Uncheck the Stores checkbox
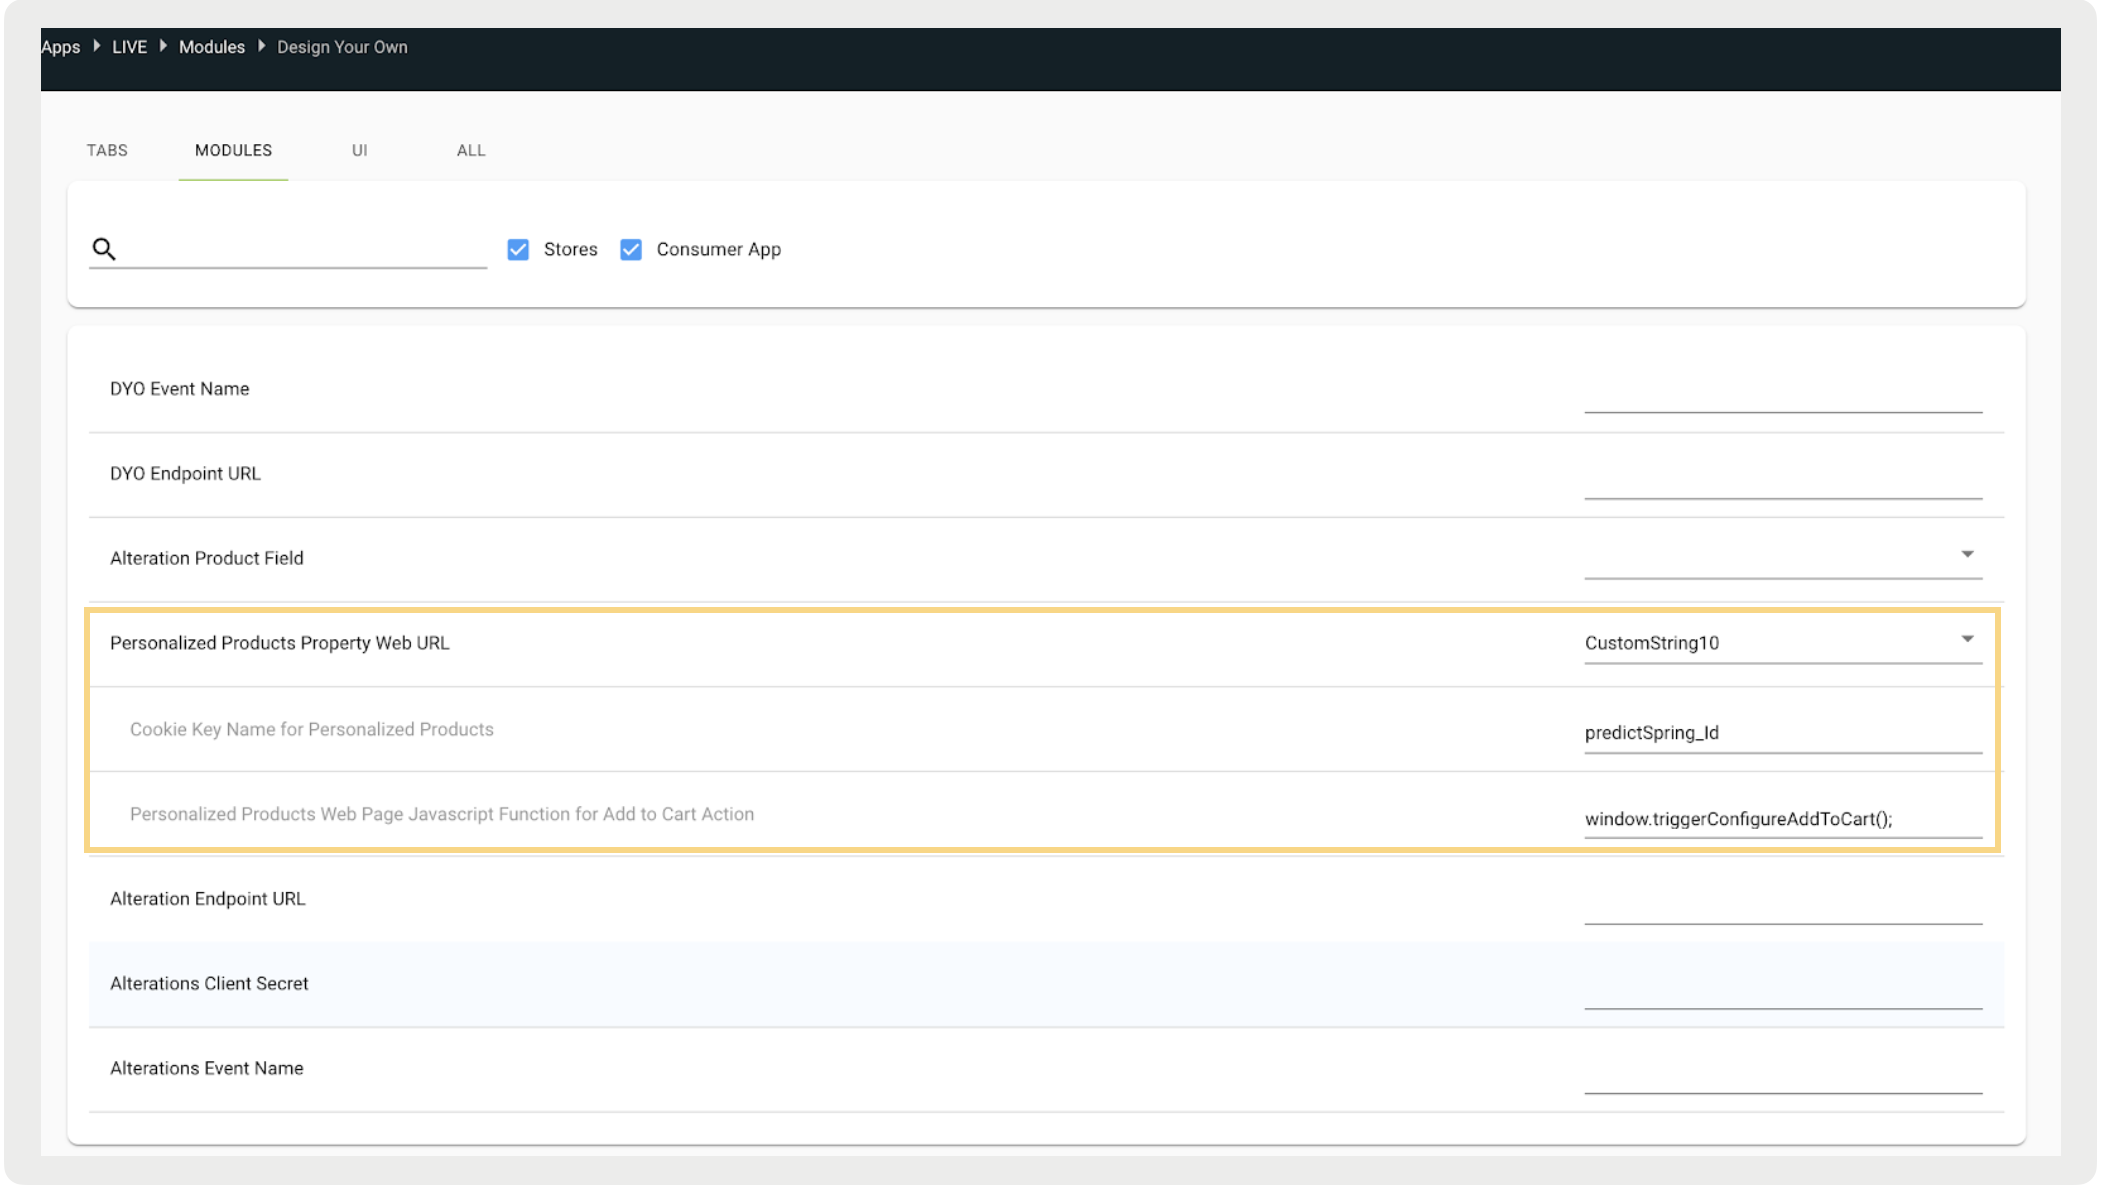 coord(518,249)
